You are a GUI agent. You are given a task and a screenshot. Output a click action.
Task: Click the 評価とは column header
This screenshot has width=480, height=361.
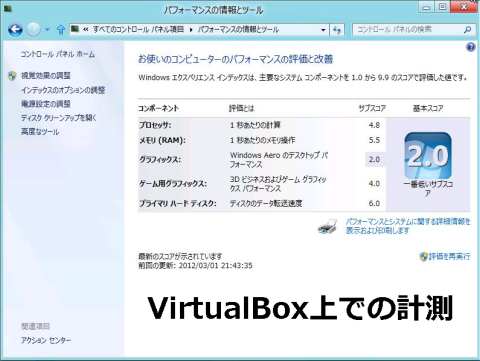(241, 108)
